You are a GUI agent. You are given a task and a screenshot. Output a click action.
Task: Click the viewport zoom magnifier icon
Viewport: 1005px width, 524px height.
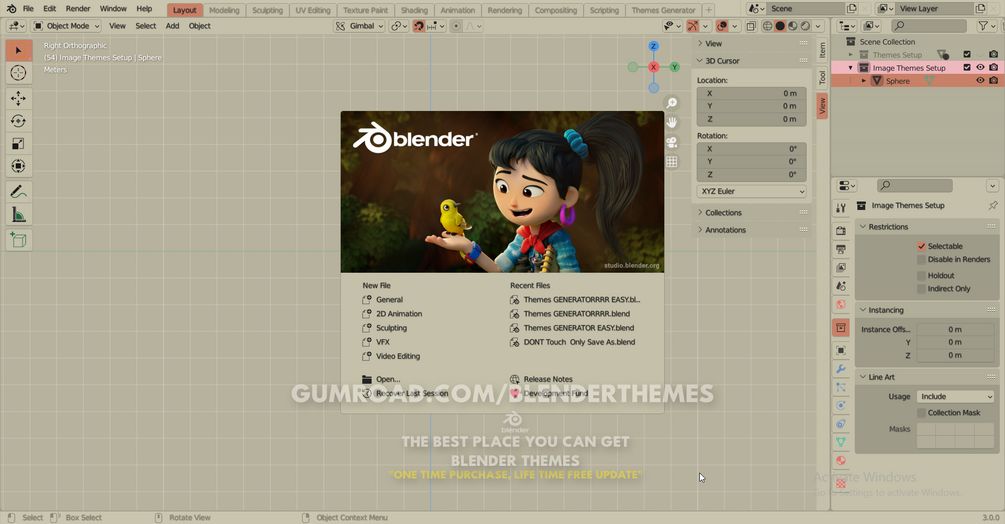(x=671, y=102)
